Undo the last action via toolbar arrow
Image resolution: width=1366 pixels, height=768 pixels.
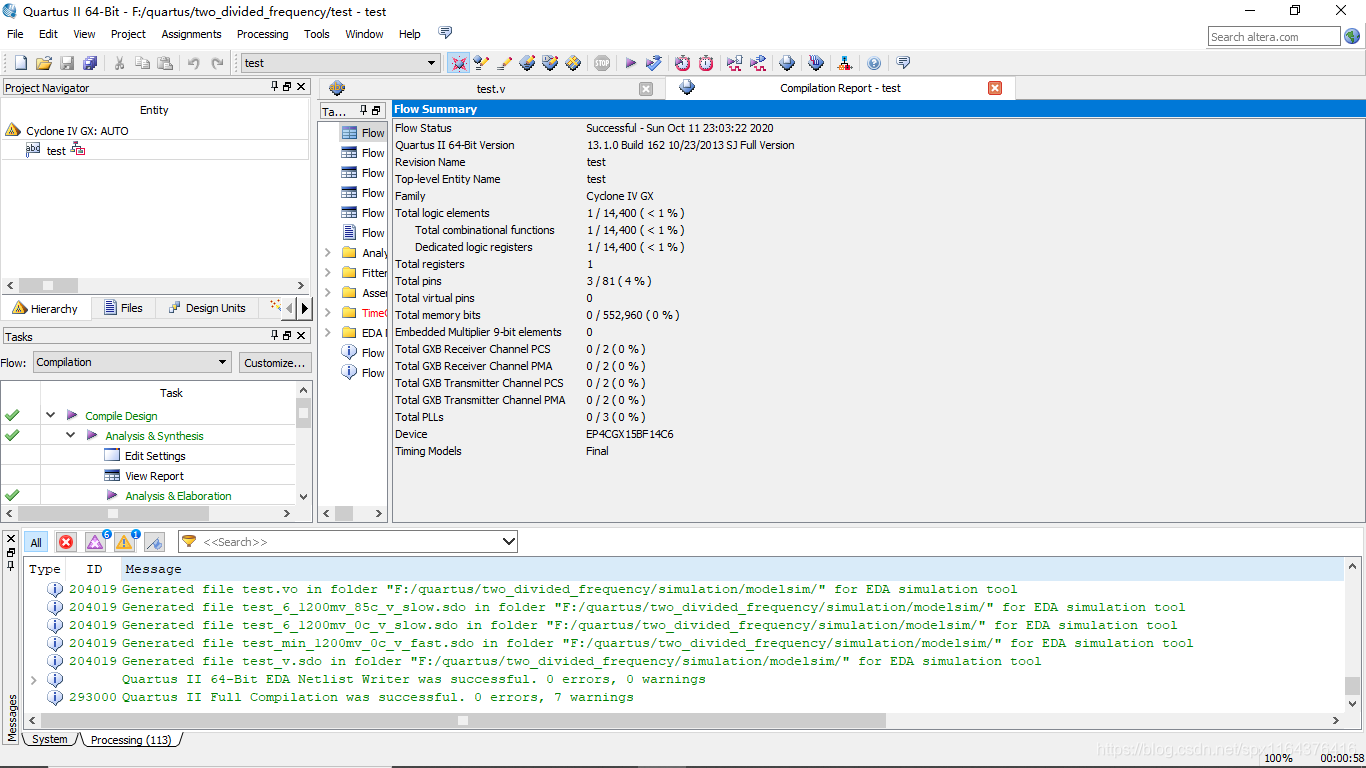point(194,63)
